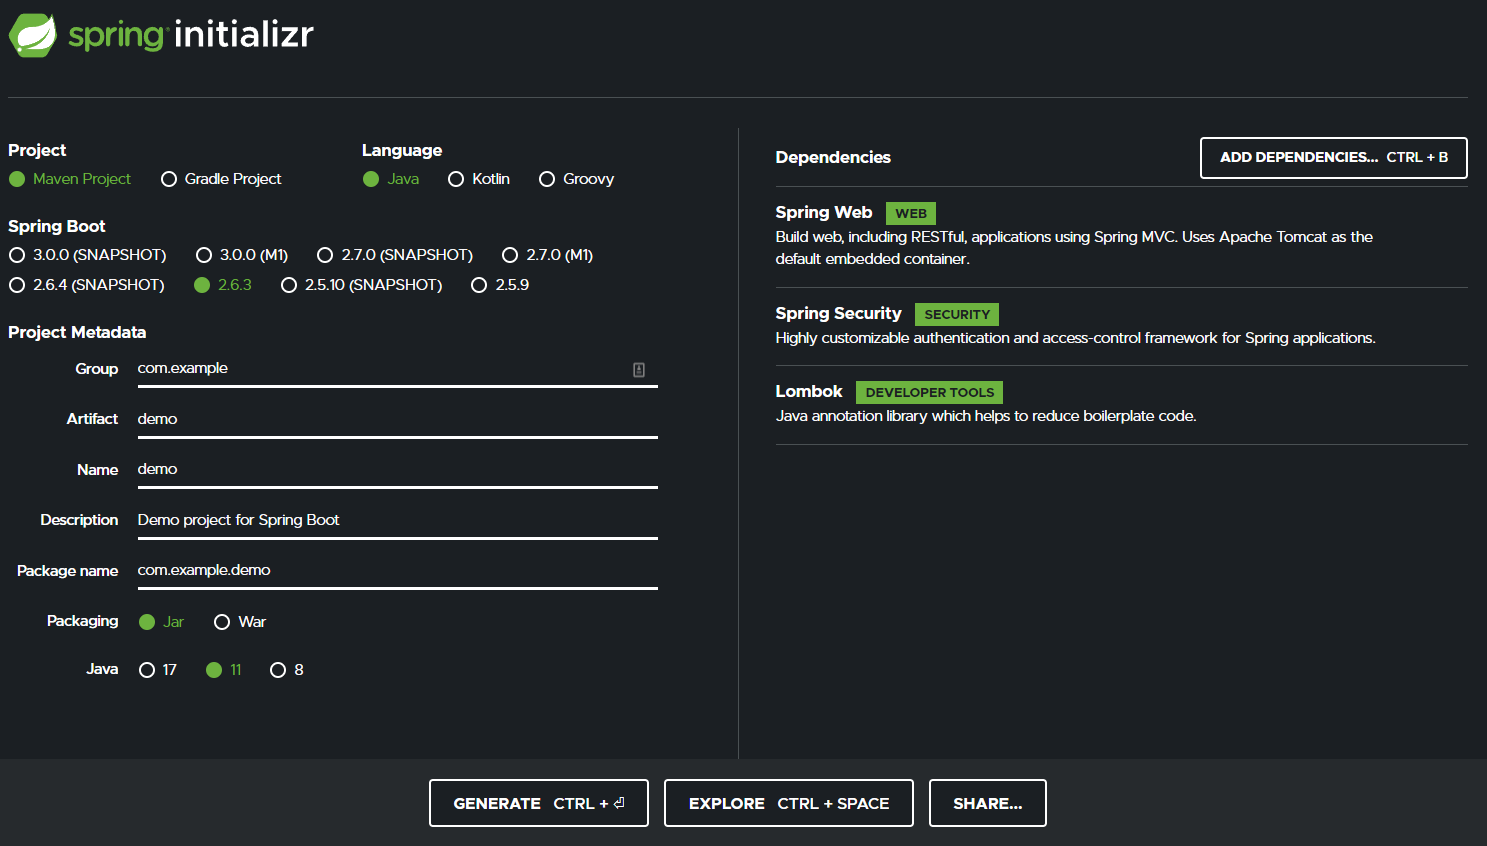Click the Spring Security dependency entry
This screenshot has height=846, width=1487.
pyautogui.click(x=1121, y=326)
